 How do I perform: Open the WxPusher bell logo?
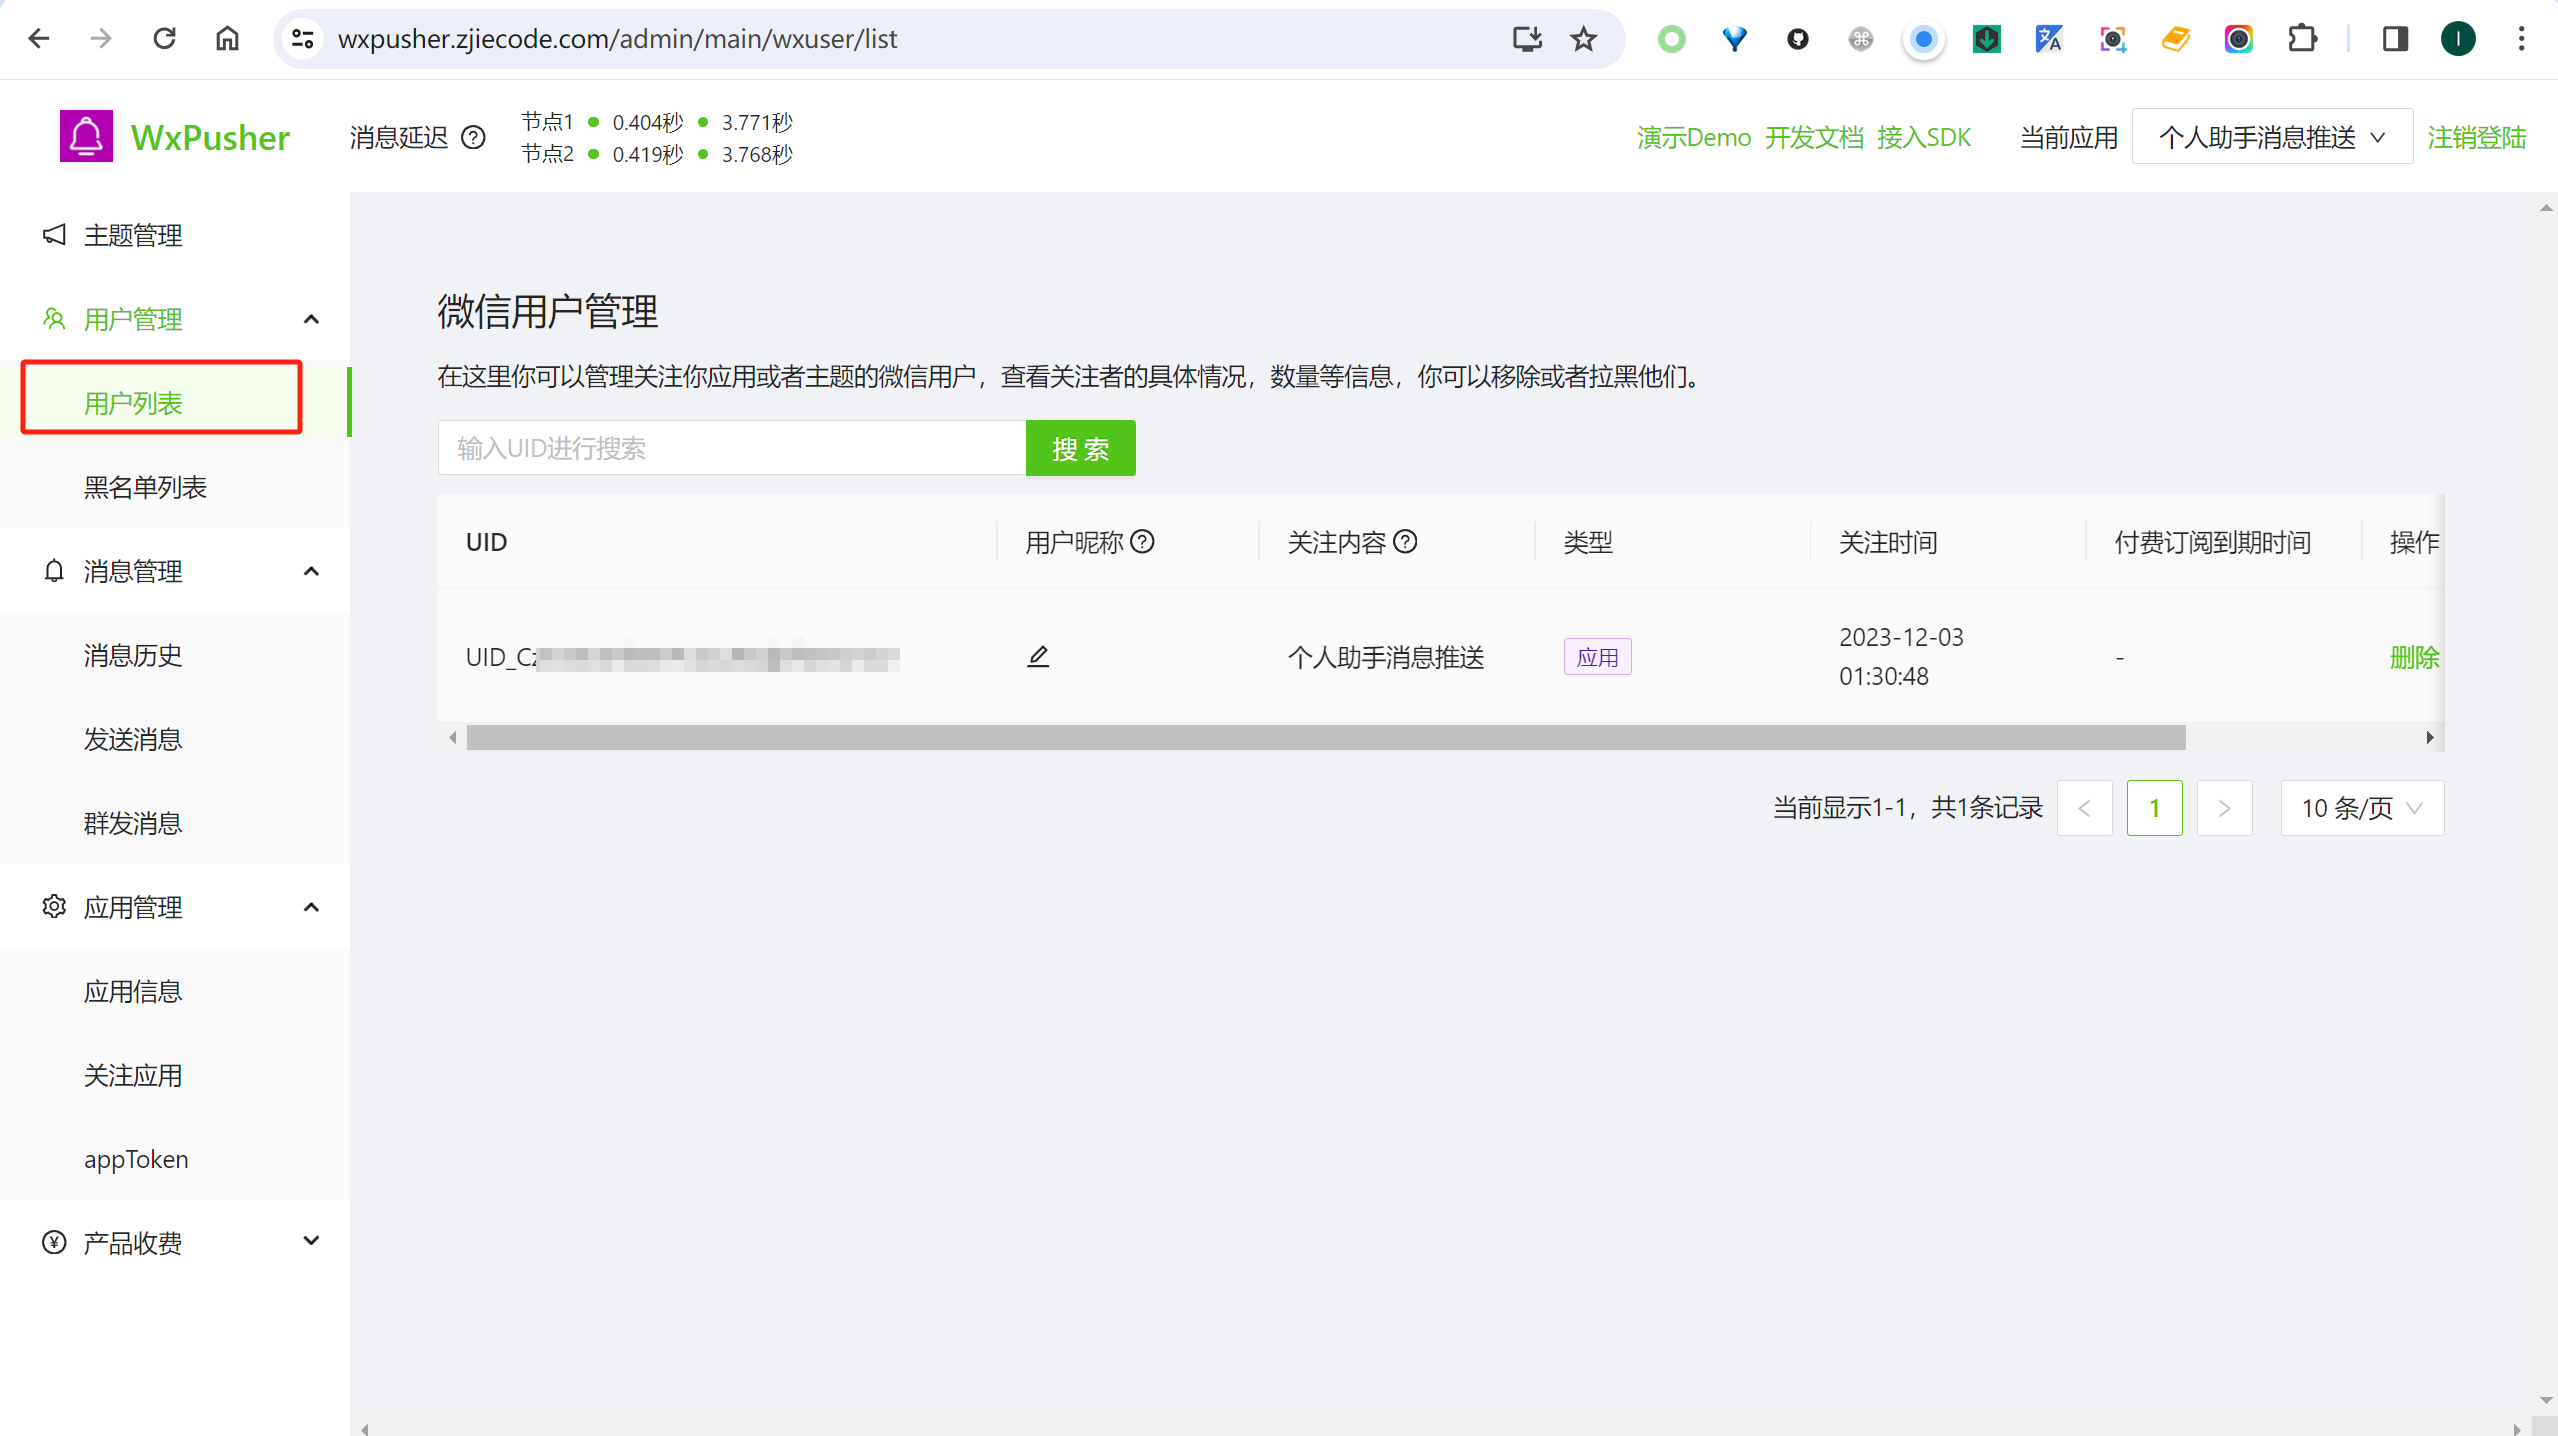coord(85,135)
